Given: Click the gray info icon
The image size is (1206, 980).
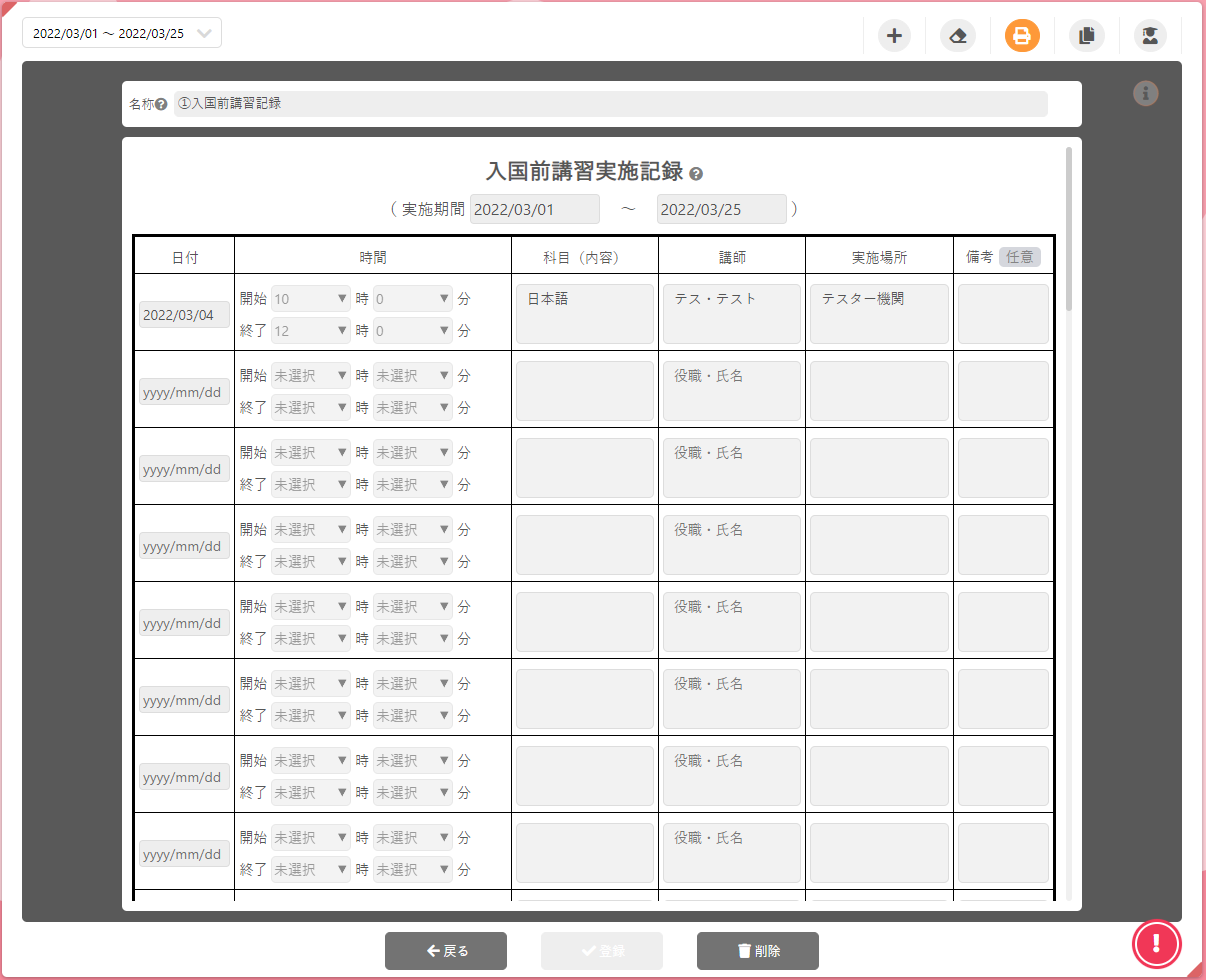Looking at the screenshot, I should pyautogui.click(x=1145, y=93).
